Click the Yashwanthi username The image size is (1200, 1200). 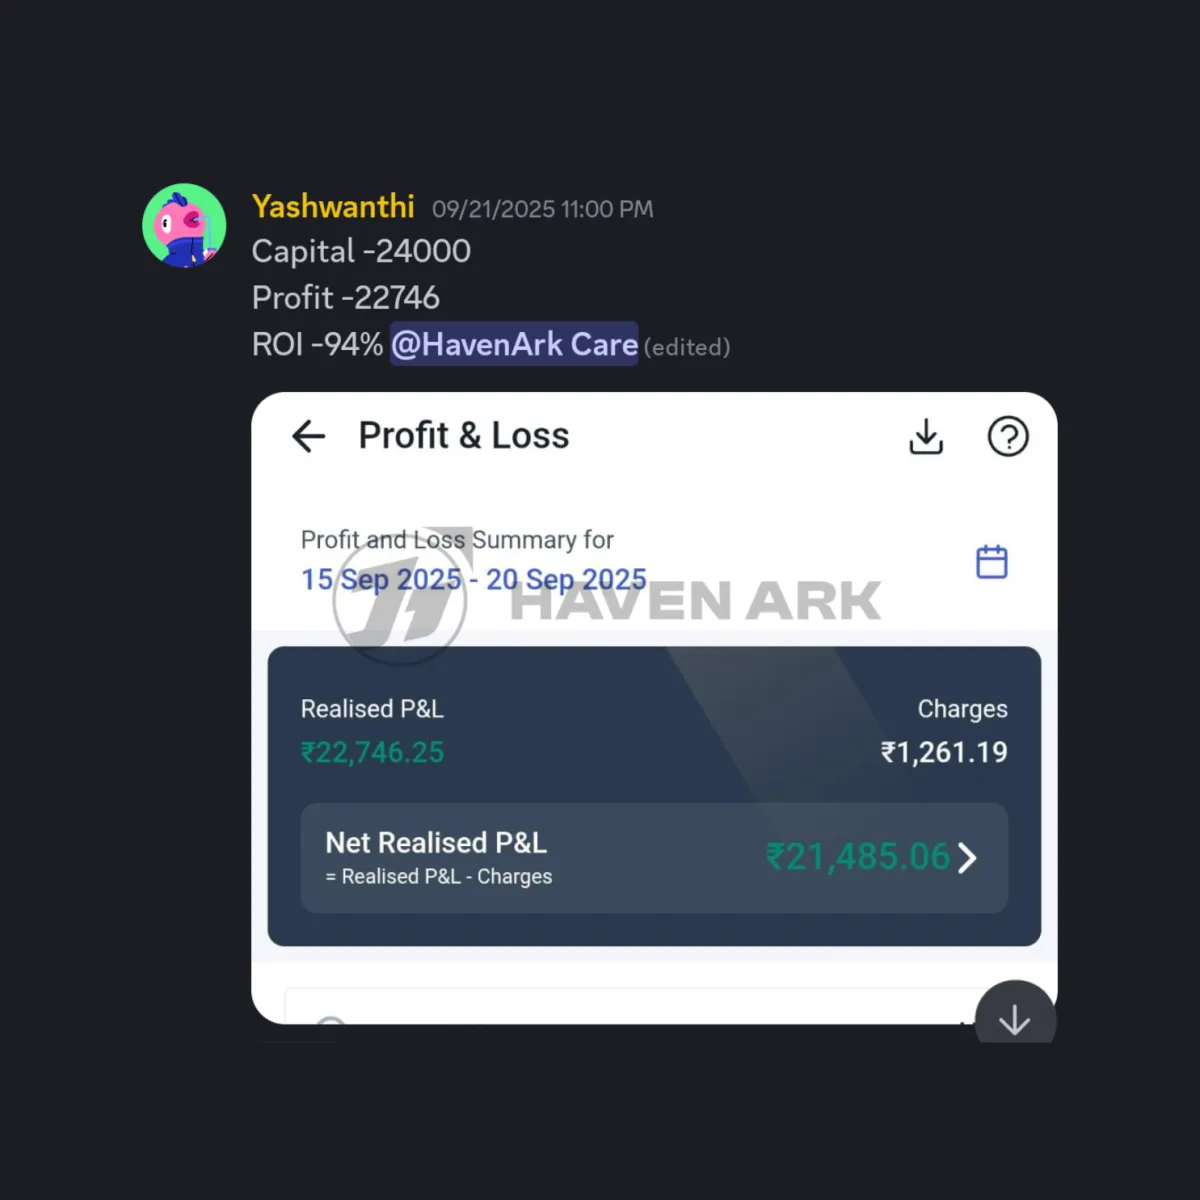[x=333, y=206]
